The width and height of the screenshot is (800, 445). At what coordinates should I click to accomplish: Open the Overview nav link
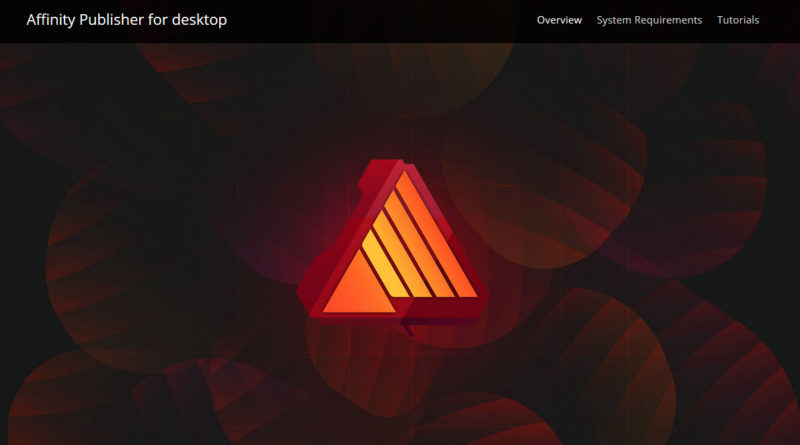(x=559, y=20)
